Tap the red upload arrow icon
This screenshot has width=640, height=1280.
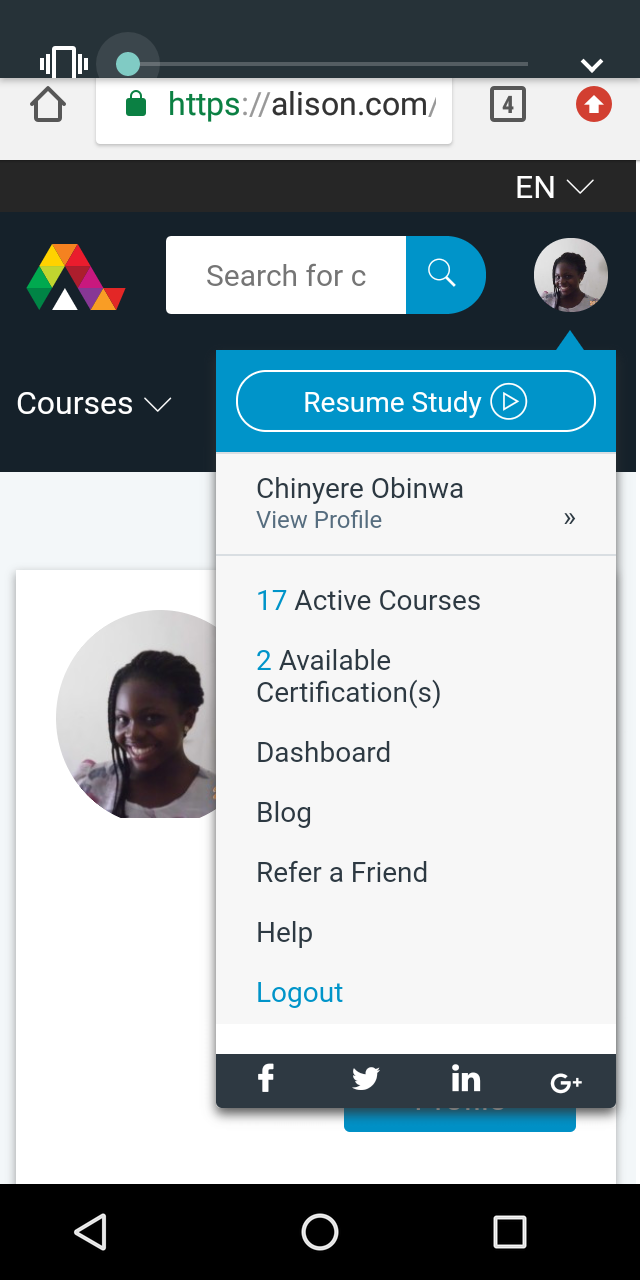[594, 104]
